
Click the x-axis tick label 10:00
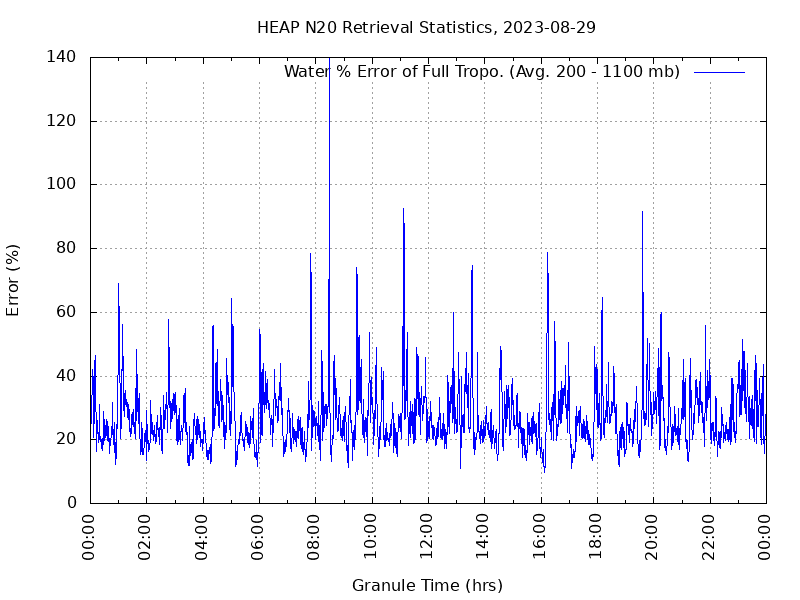(x=370, y=537)
